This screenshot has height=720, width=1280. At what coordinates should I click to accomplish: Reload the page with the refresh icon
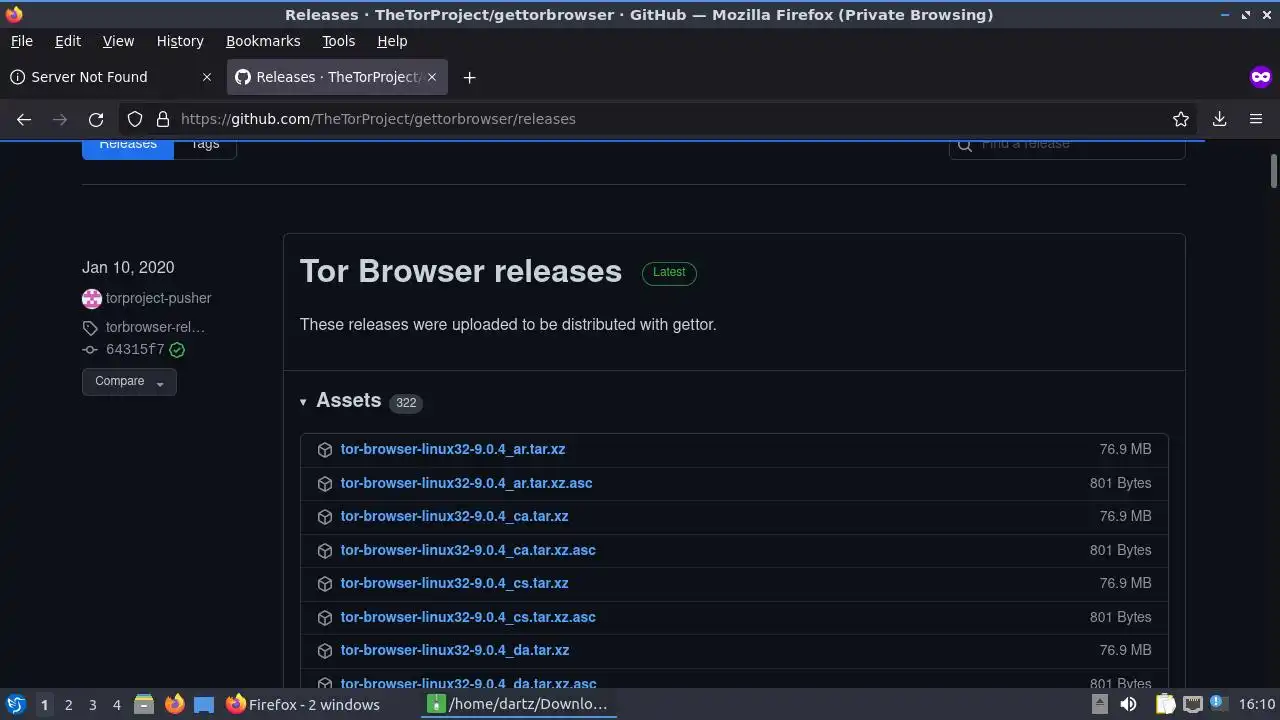(96, 119)
